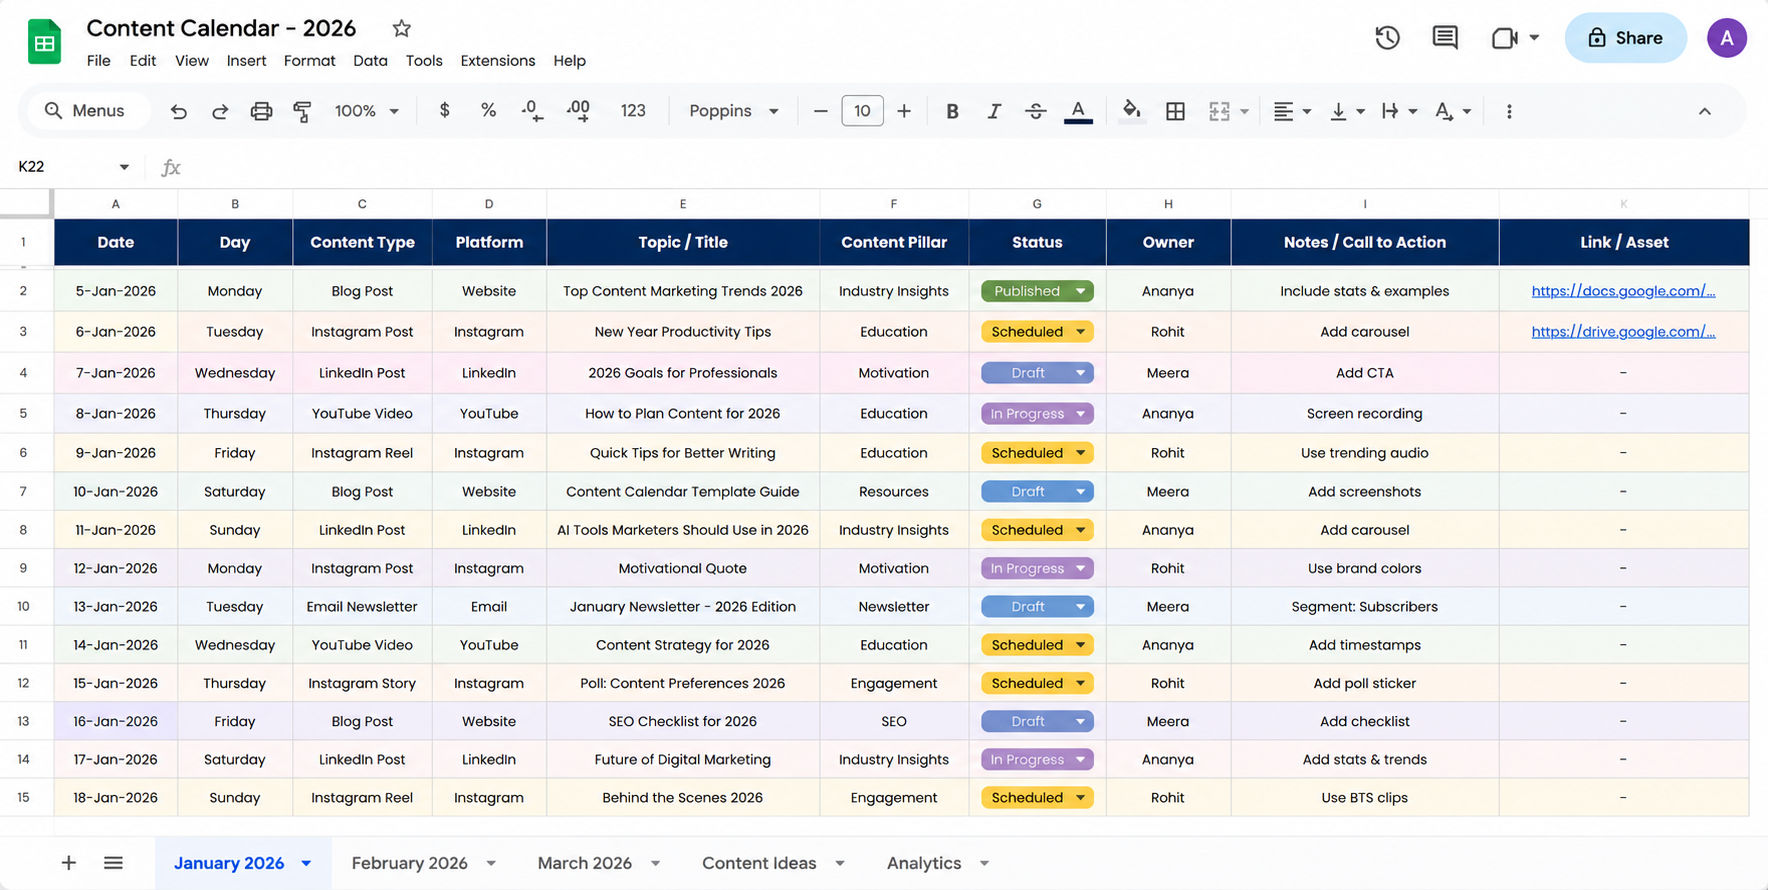Screen dimensions: 1768x890
Task: Toggle strikethrough formatting
Action: (x=1036, y=111)
